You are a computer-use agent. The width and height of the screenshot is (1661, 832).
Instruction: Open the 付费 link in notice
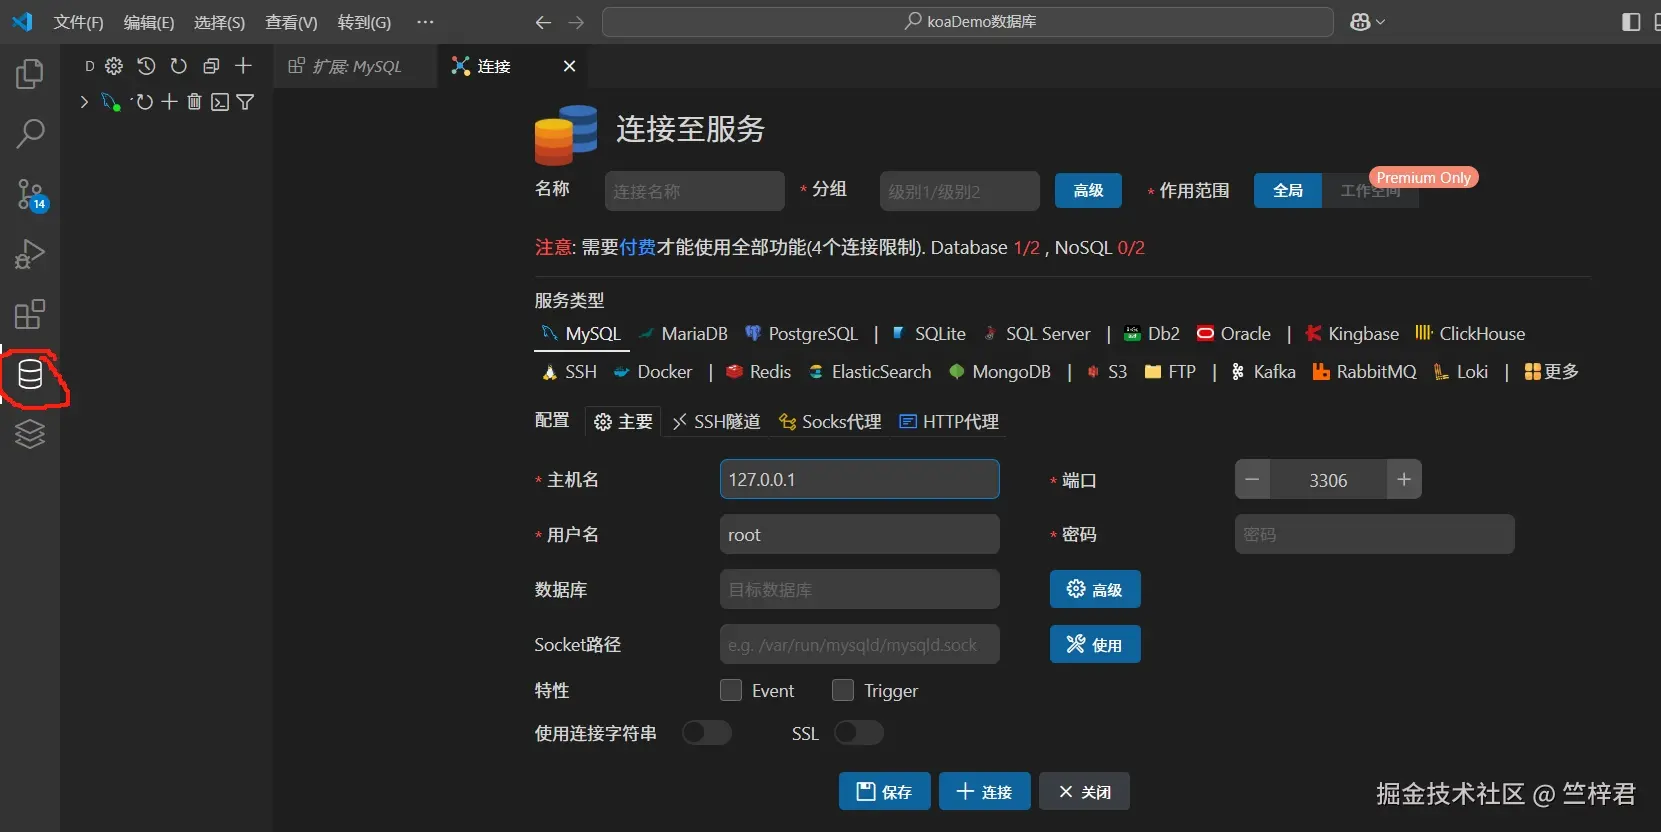click(x=638, y=247)
